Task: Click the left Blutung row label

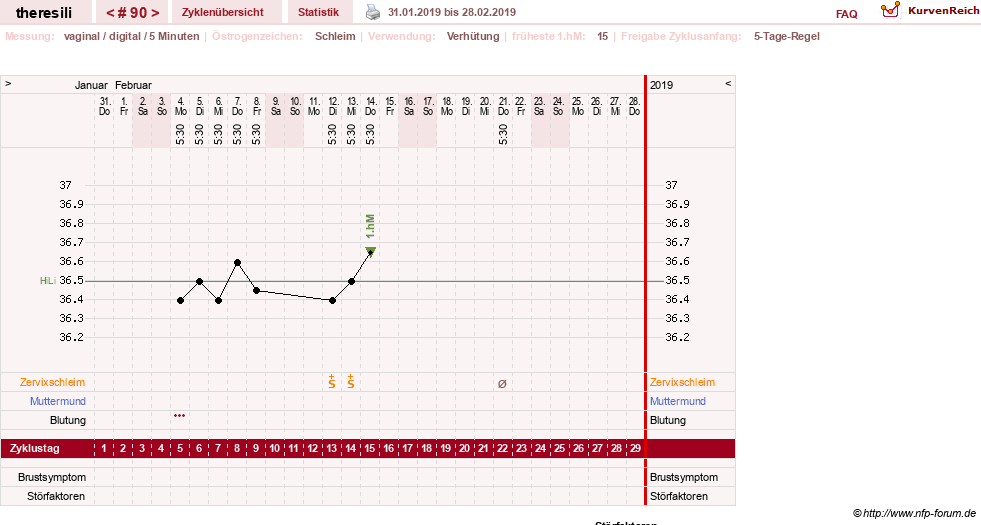Action: click(68, 421)
